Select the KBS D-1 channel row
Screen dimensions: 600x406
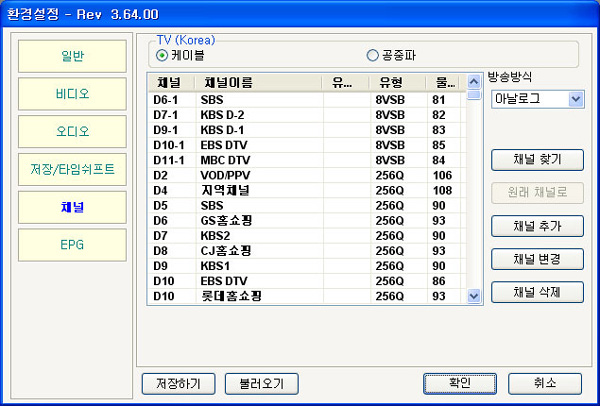coord(307,130)
